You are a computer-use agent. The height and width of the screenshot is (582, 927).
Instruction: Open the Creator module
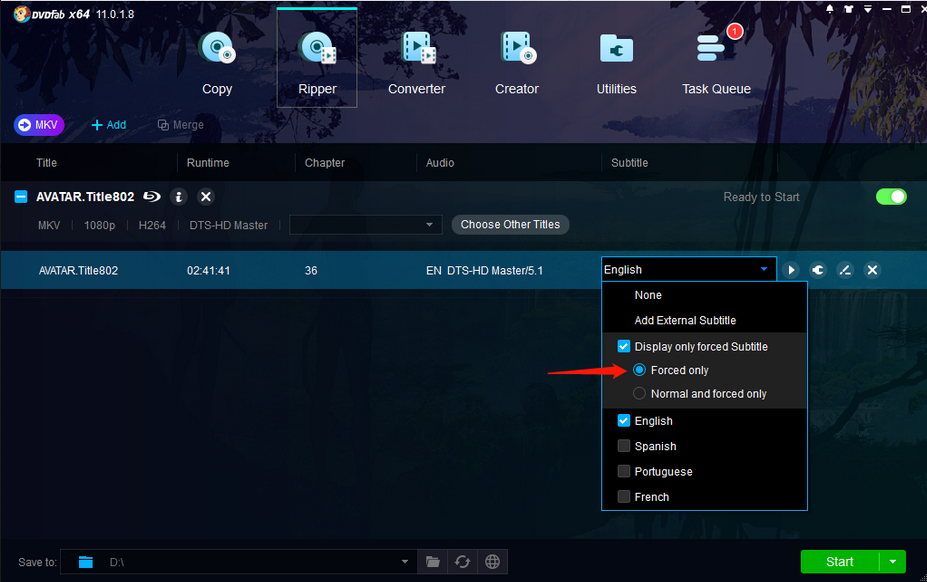tap(517, 62)
